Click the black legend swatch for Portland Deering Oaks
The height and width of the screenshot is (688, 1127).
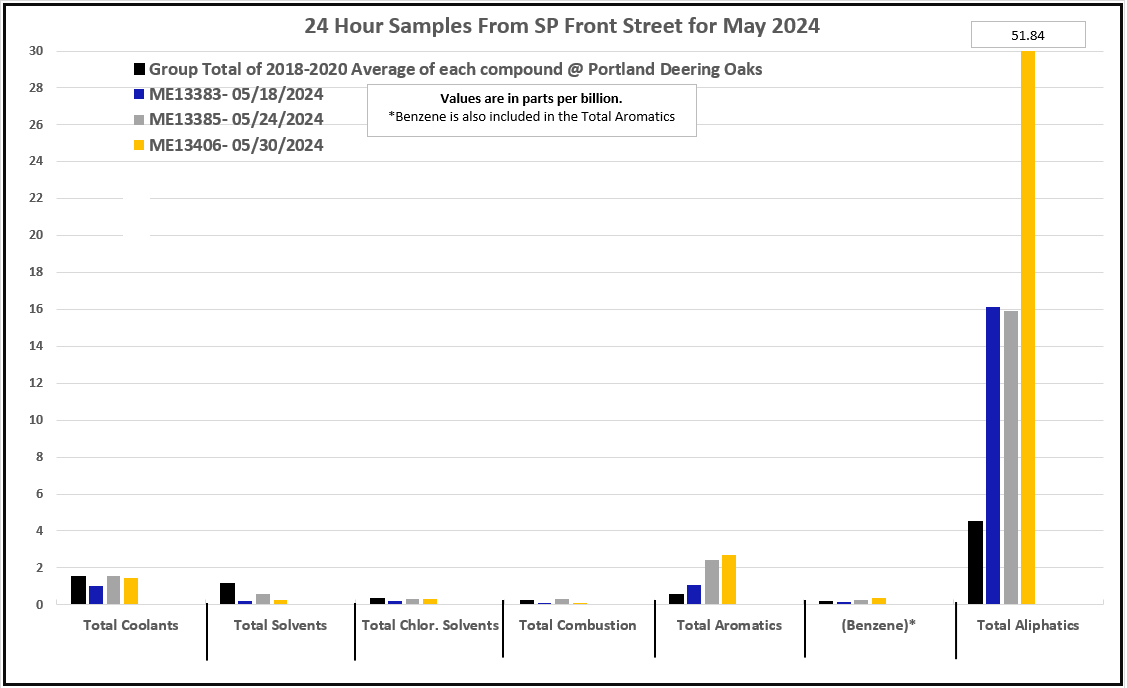tap(139, 70)
